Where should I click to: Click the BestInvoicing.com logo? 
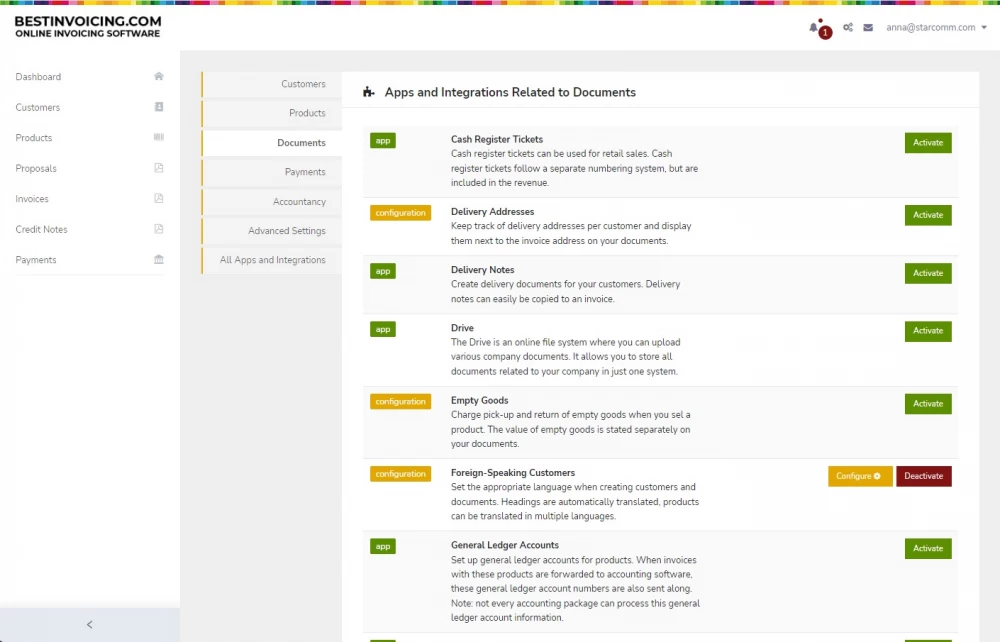tap(88, 27)
